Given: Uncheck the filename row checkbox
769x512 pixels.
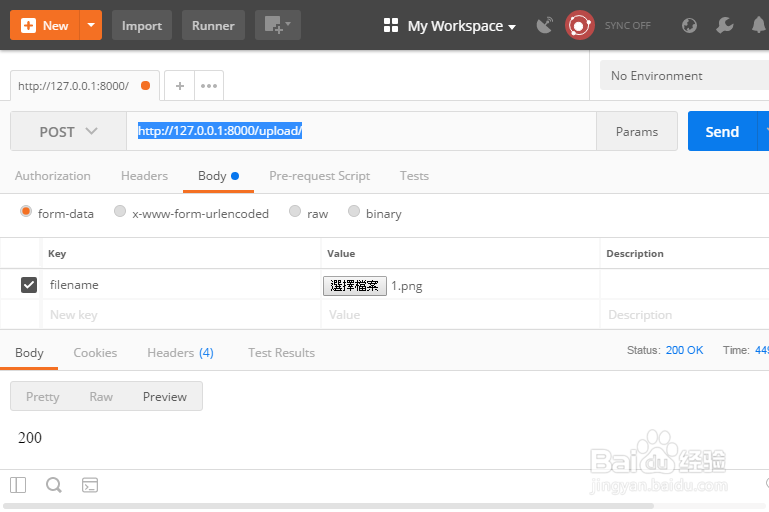Looking at the screenshot, I should point(29,284).
